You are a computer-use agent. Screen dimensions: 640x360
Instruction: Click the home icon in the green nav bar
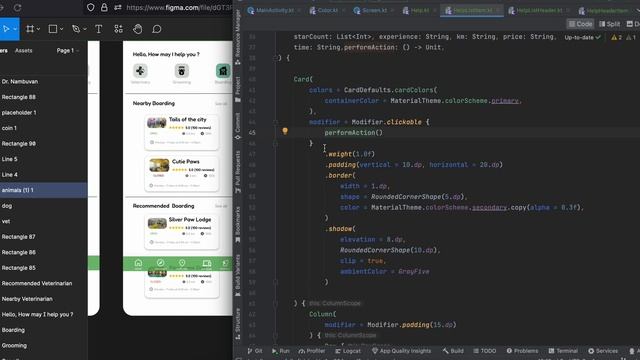coord(138,263)
